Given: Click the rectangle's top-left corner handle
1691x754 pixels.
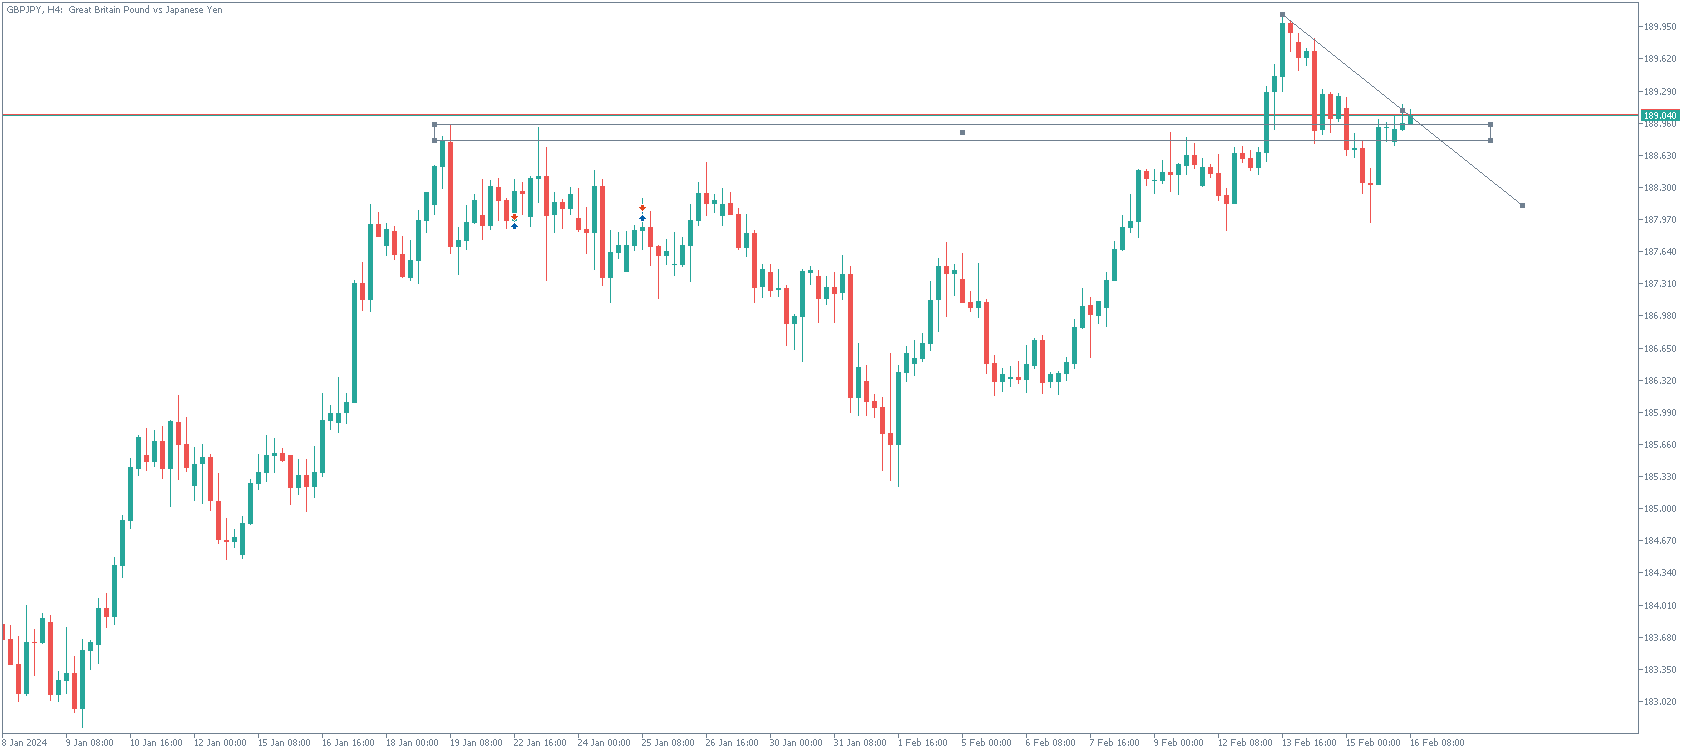Looking at the screenshot, I should tap(434, 125).
